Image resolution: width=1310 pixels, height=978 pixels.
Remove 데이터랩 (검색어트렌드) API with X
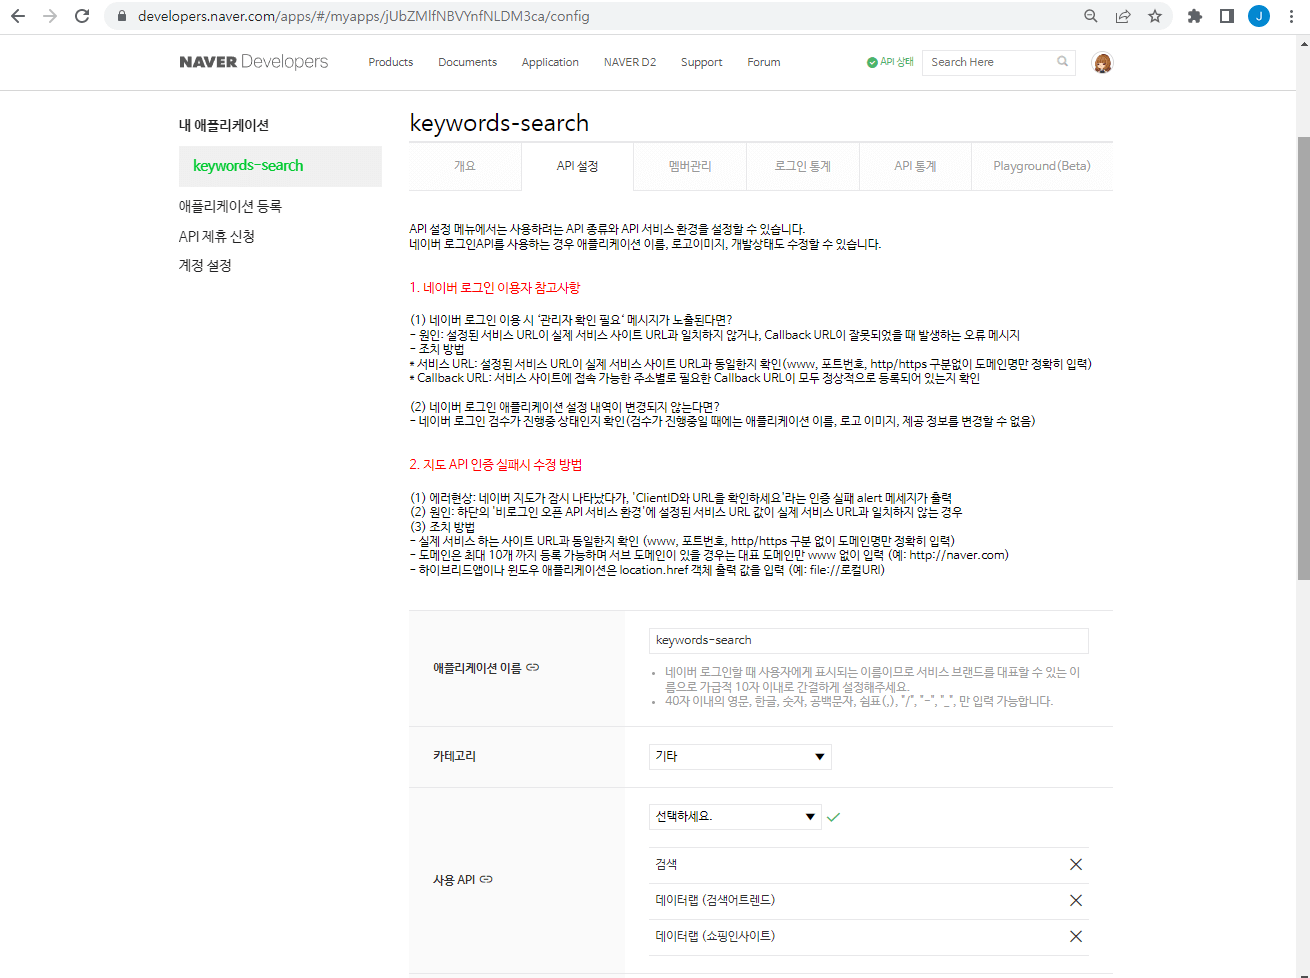click(1076, 901)
